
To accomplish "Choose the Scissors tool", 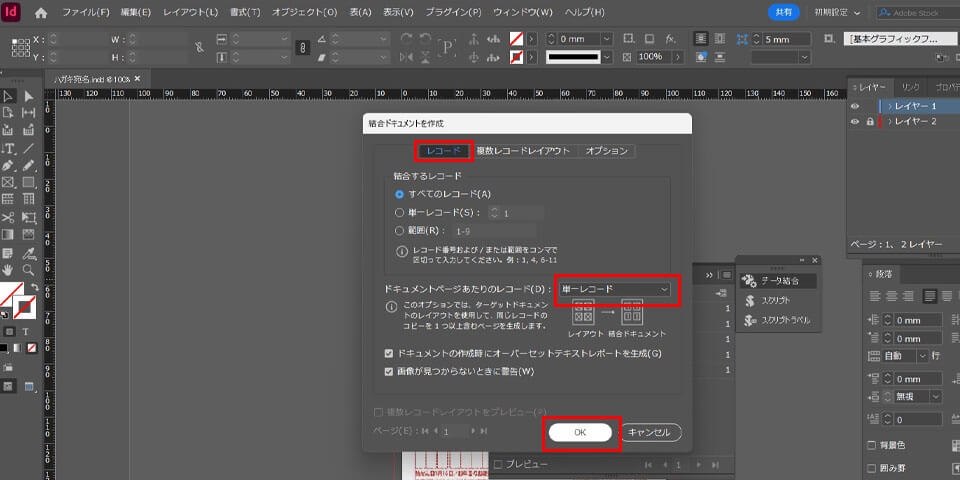I will (x=8, y=217).
